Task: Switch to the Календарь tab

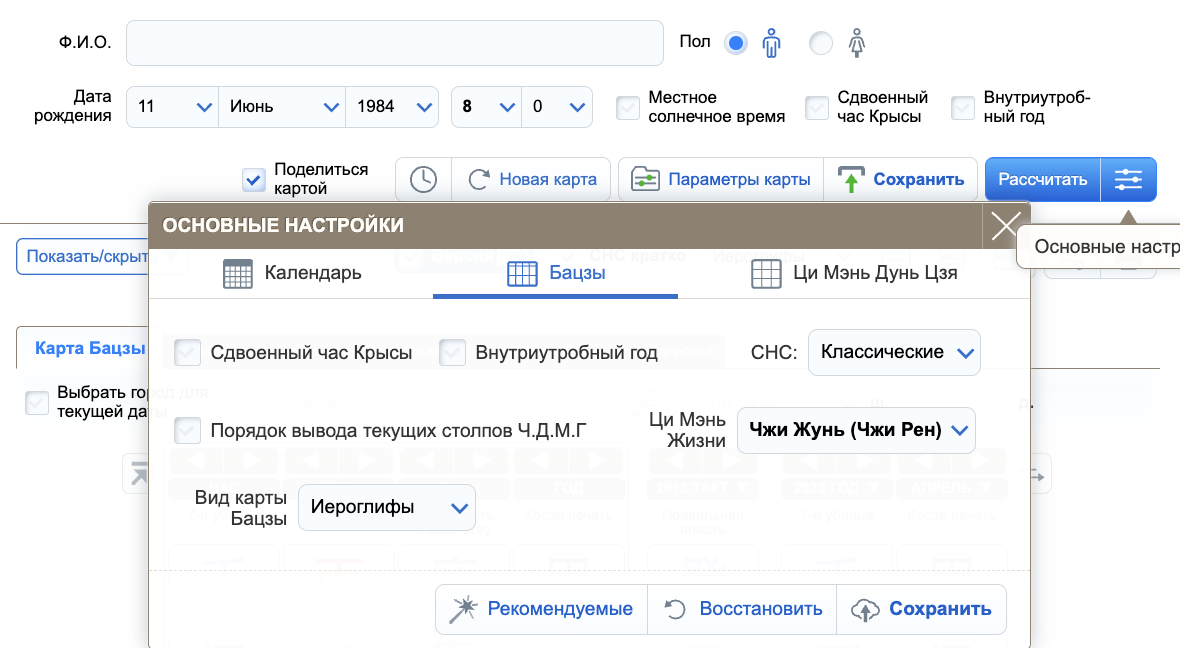Action: 292,273
